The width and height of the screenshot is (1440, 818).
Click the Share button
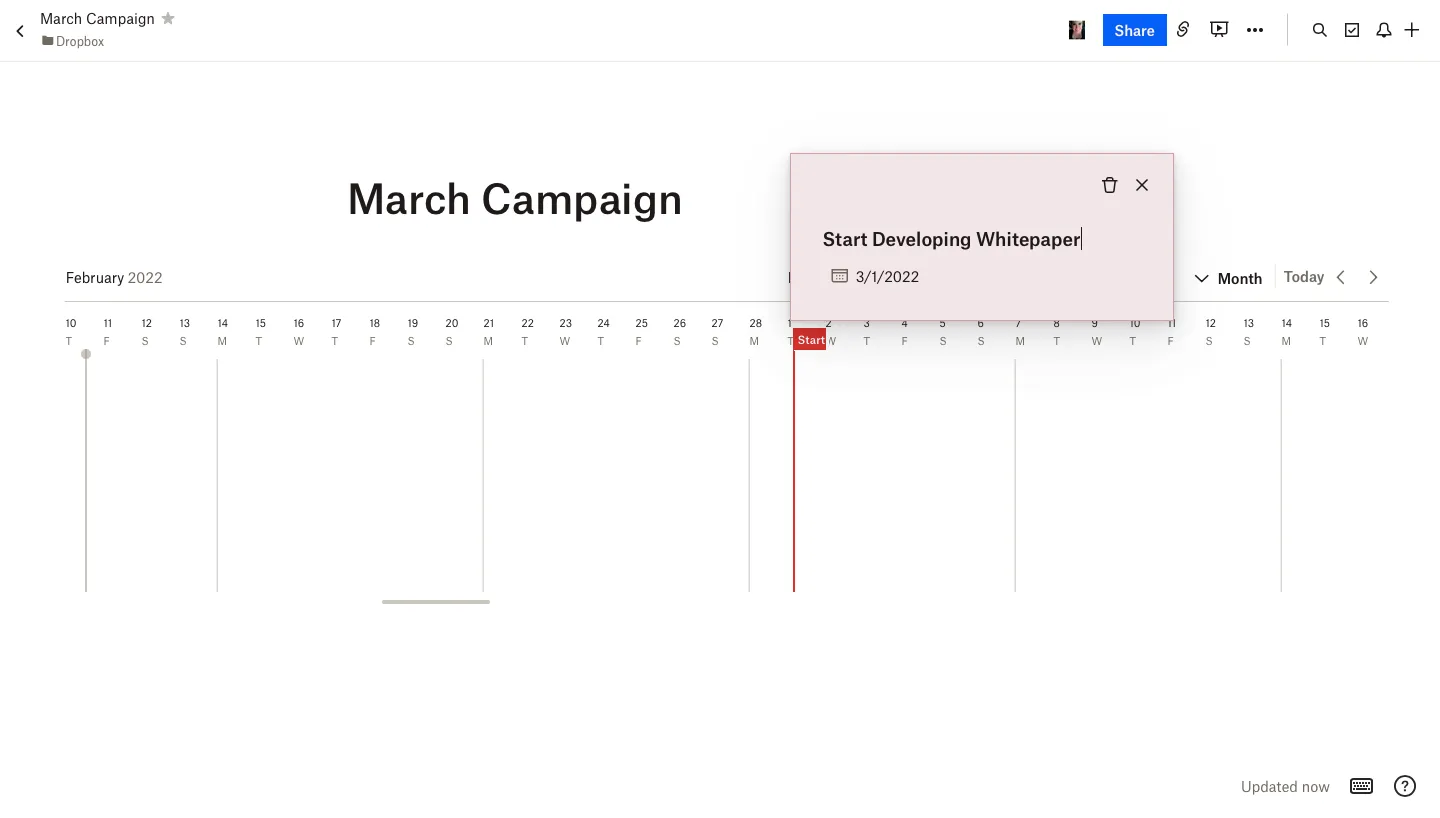[1134, 30]
